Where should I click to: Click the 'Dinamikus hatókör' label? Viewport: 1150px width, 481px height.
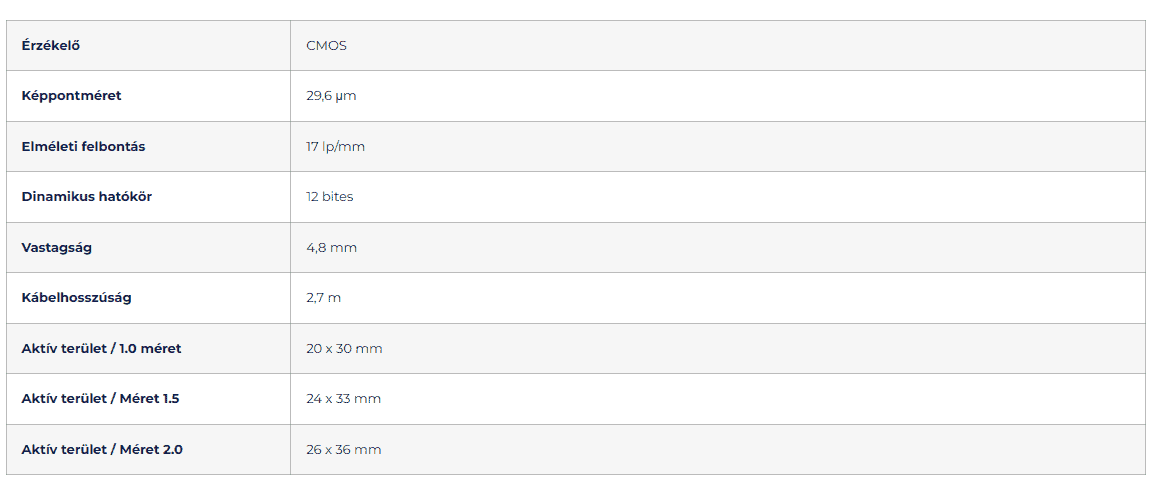point(87,197)
